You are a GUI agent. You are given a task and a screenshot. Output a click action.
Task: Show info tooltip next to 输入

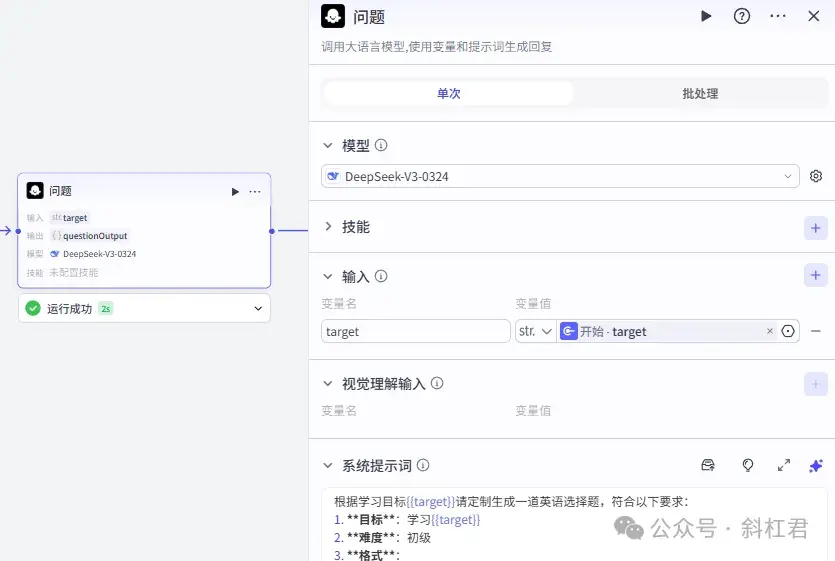(381, 276)
